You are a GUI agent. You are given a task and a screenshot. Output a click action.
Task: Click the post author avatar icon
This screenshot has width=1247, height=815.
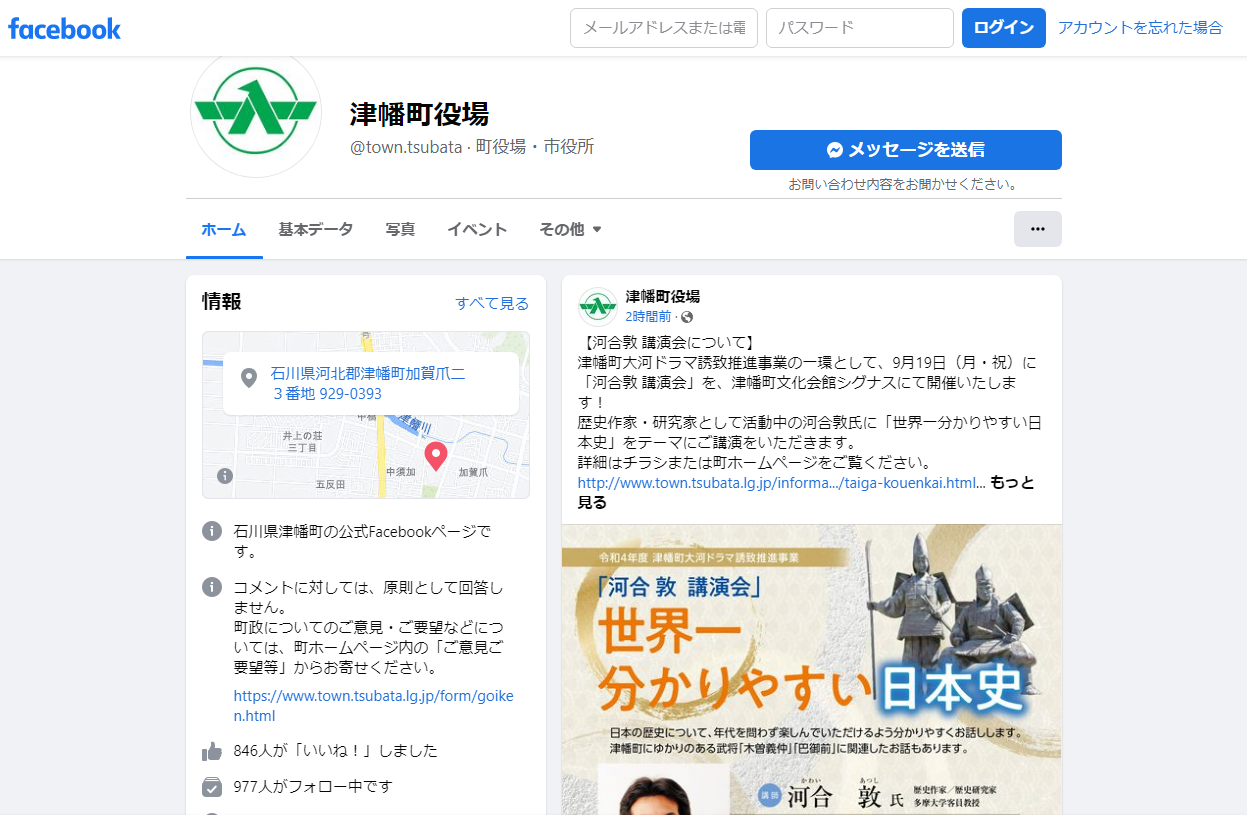tap(598, 306)
